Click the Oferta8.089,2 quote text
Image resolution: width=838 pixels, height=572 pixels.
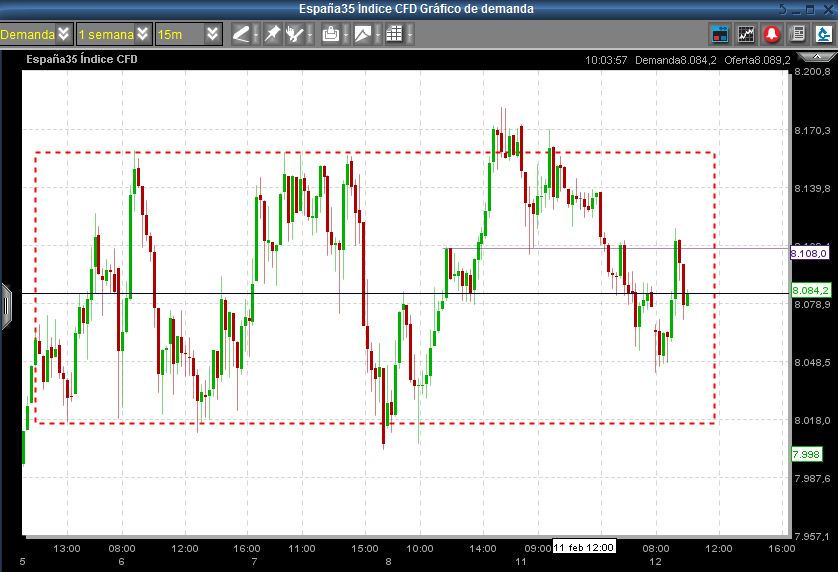(x=757, y=60)
